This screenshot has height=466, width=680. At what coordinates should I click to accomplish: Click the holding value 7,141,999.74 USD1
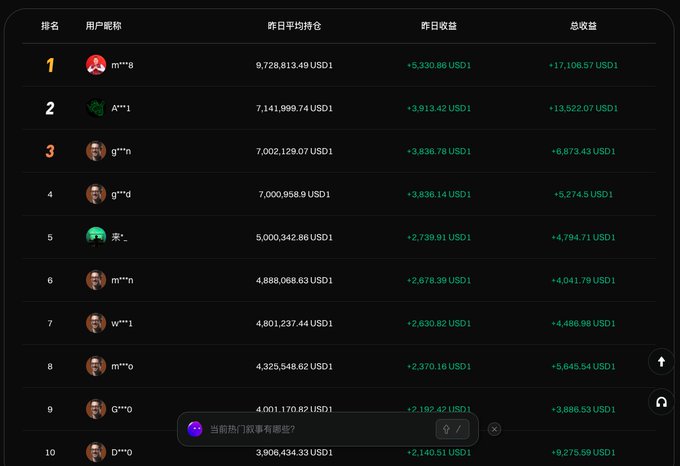(294, 108)
